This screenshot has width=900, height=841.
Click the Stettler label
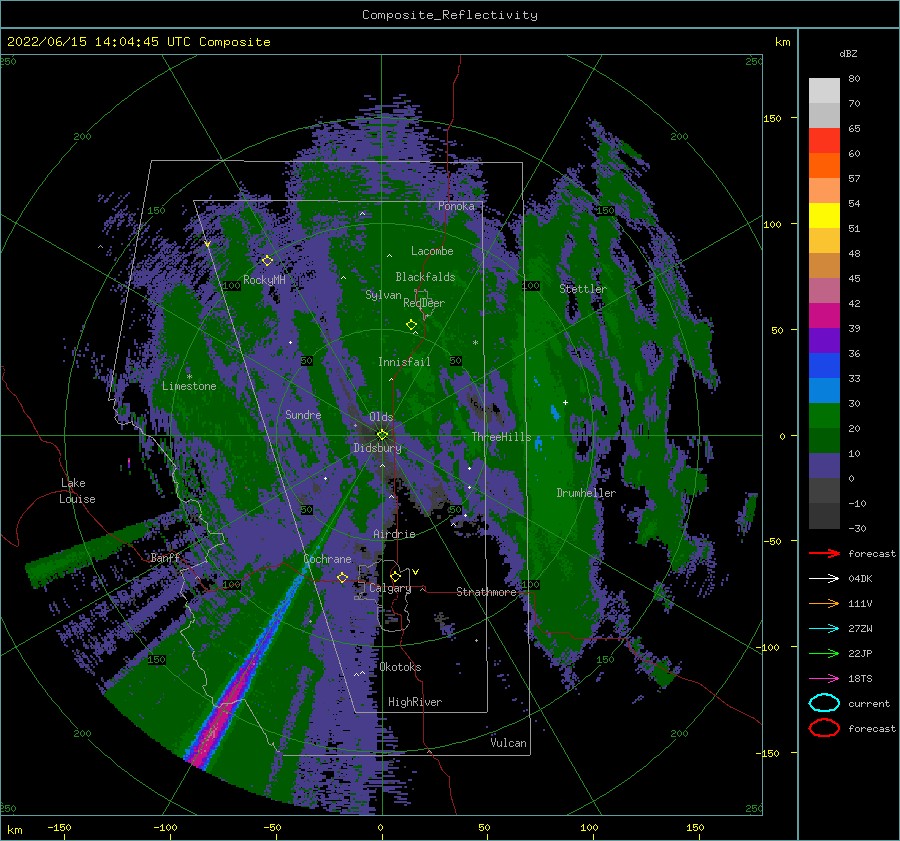(x=583, y=289)
